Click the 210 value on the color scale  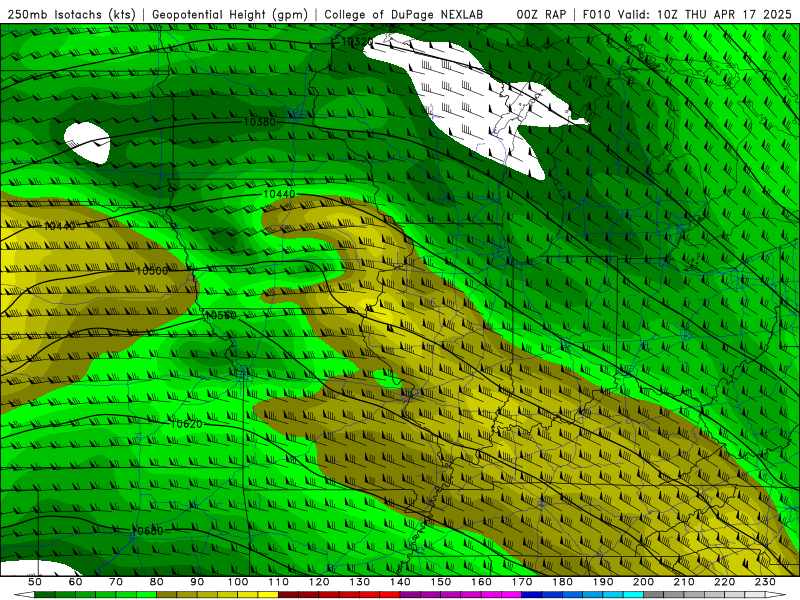pyautogui.click(x=684, y=582)
